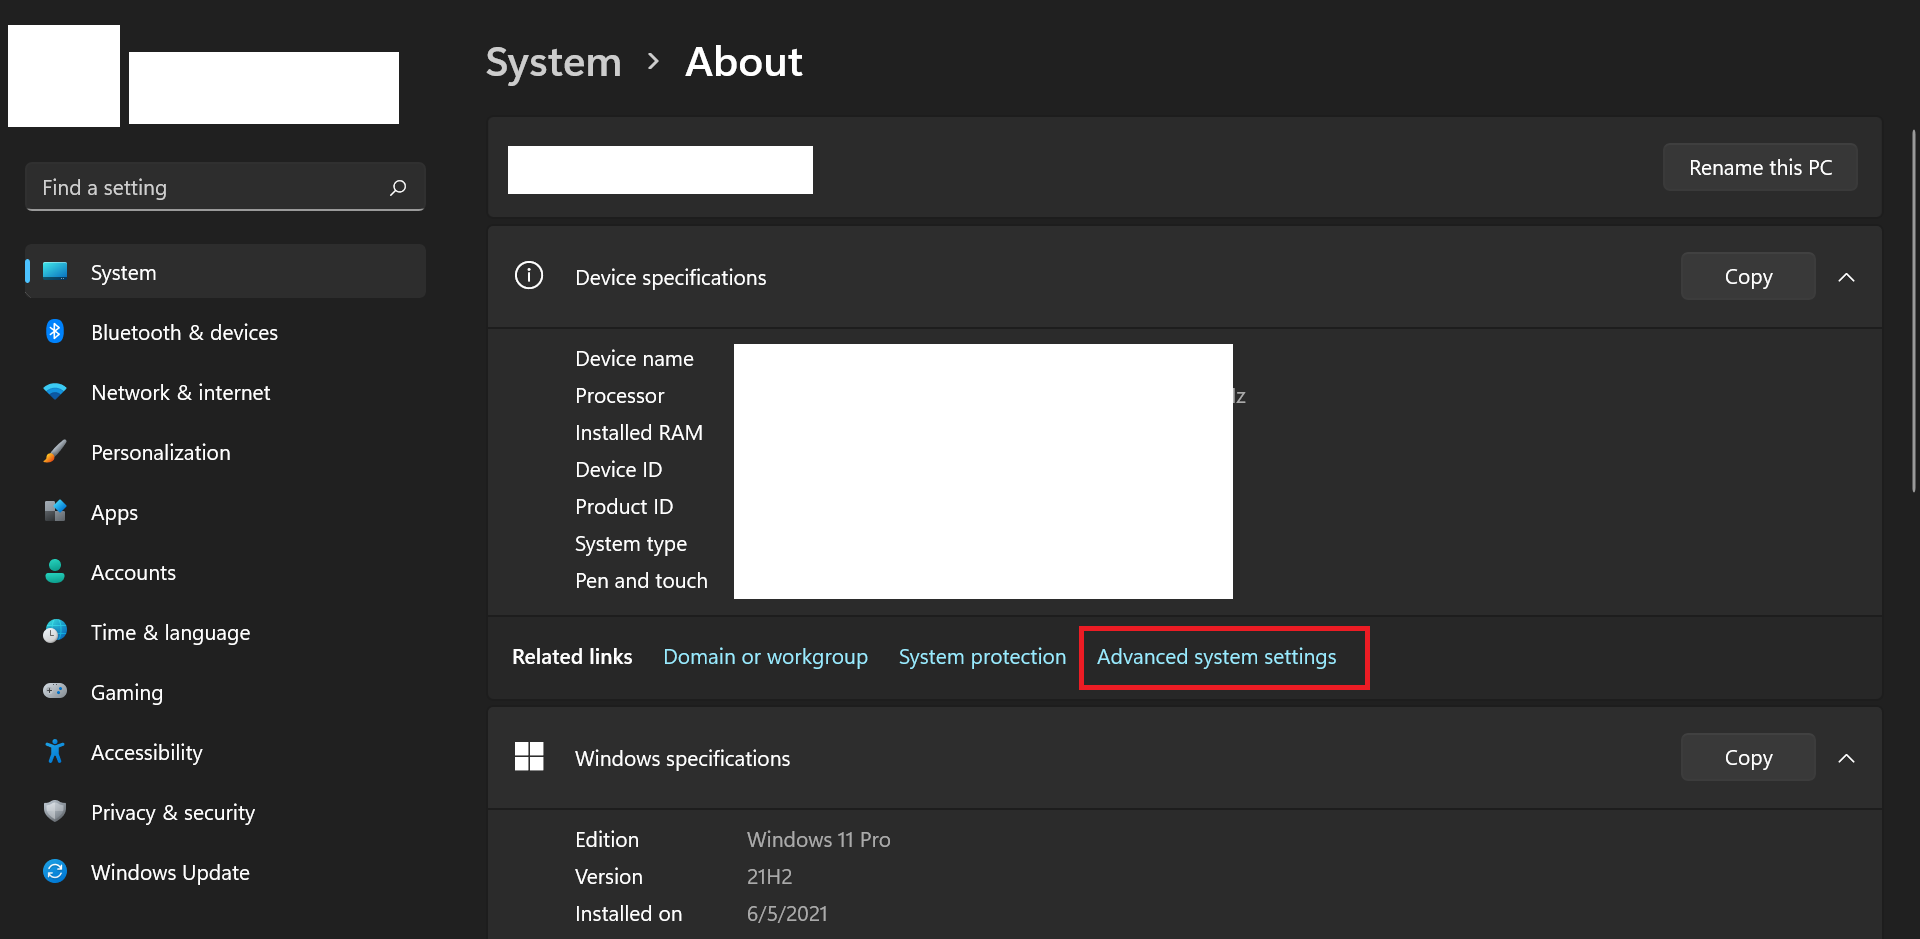The width and height of the screenshot is (1920, 939).
Task: Open Domain or workgroup link
Action: click(765, 657)
